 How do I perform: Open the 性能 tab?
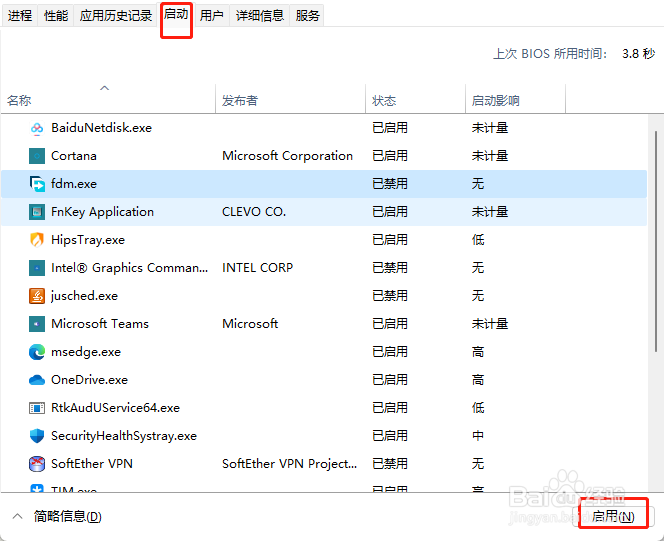tap(56, 16)
